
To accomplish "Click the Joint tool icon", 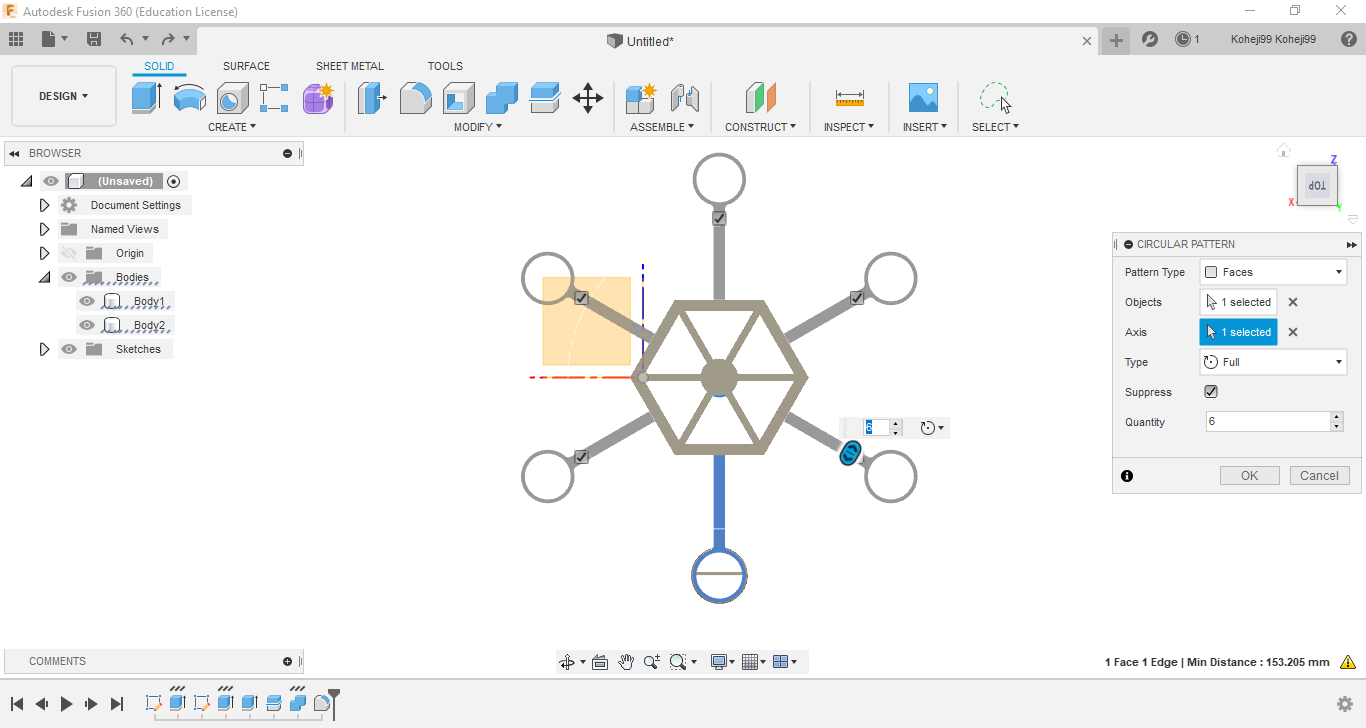I will pos(684,98).
